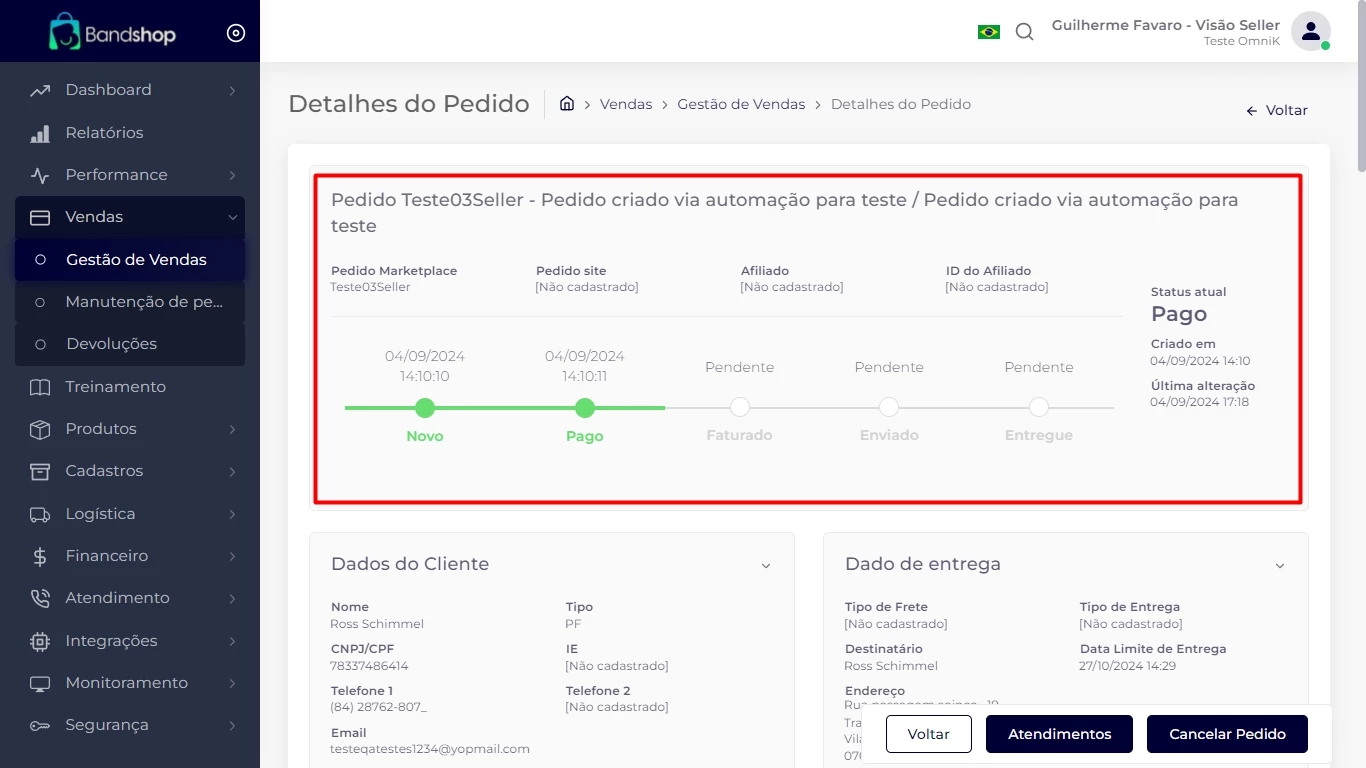Click the Gestão de Vendas breadcrumb link
1366x768 pixels.
point(741,104)
